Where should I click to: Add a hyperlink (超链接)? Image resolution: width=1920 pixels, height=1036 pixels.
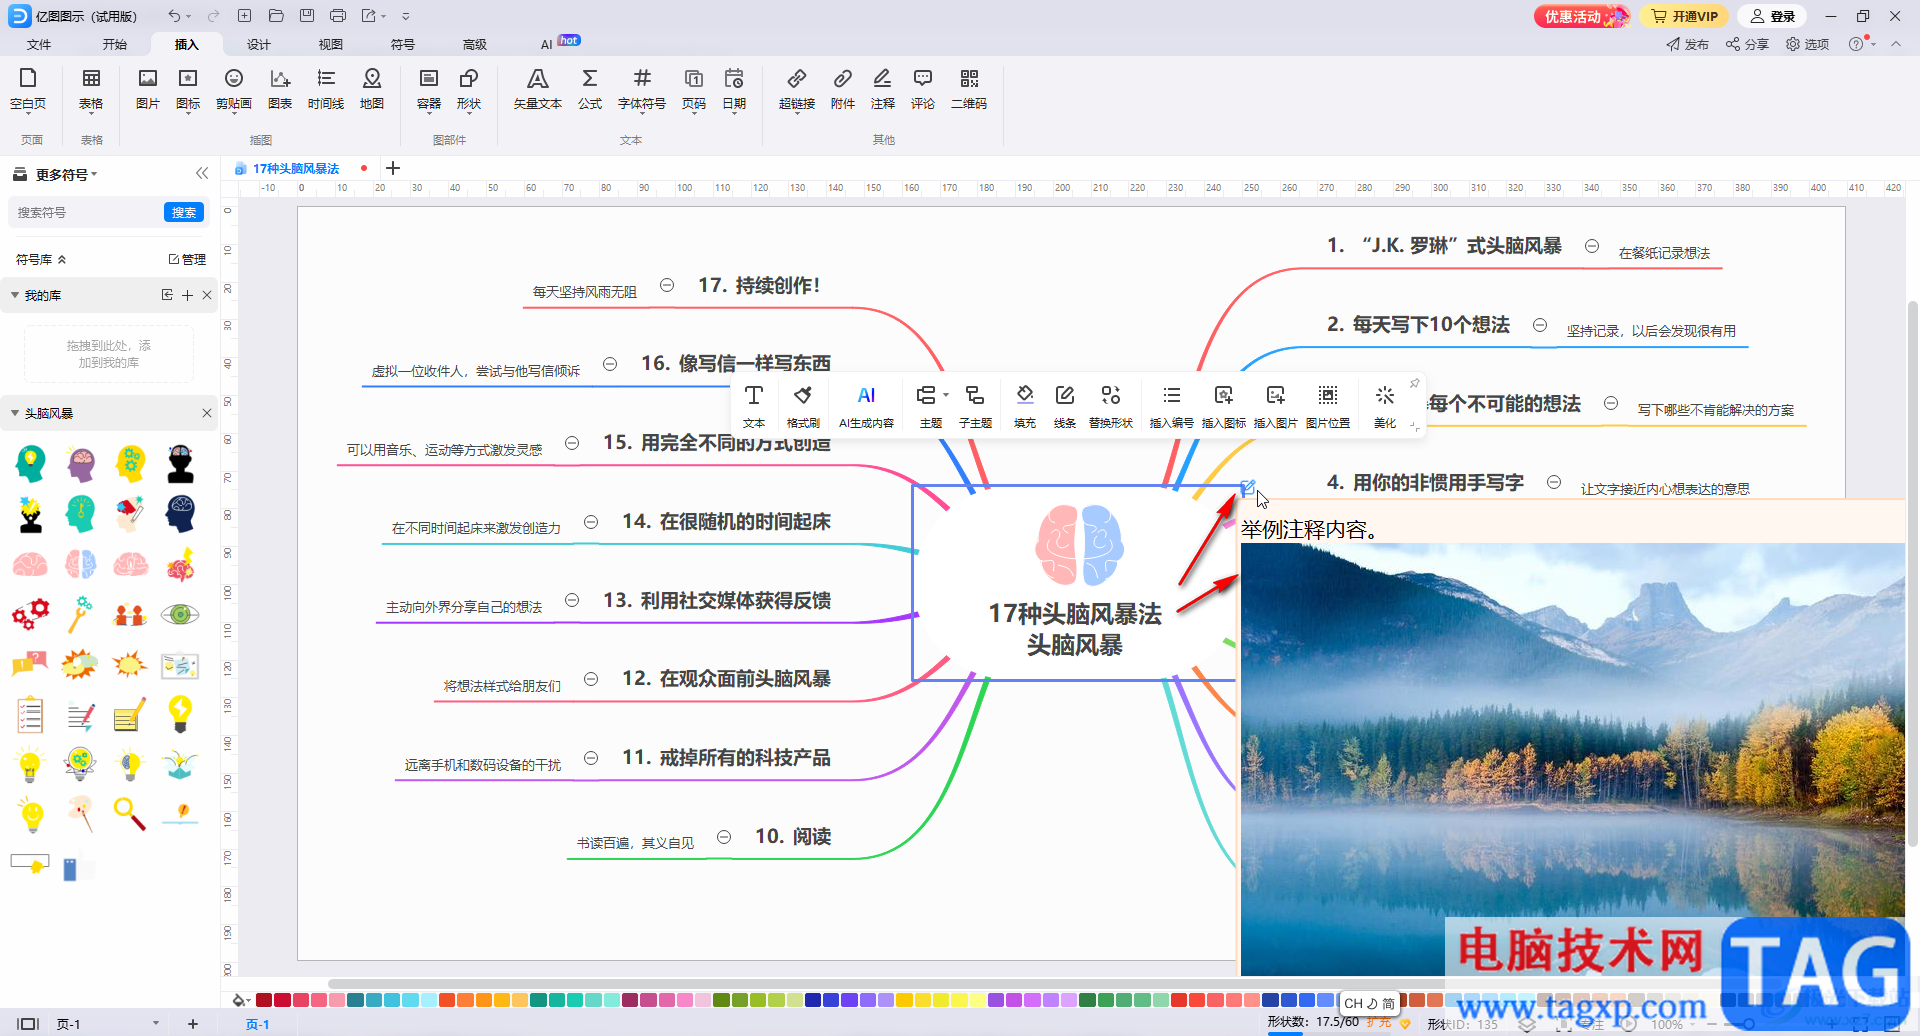797,88
